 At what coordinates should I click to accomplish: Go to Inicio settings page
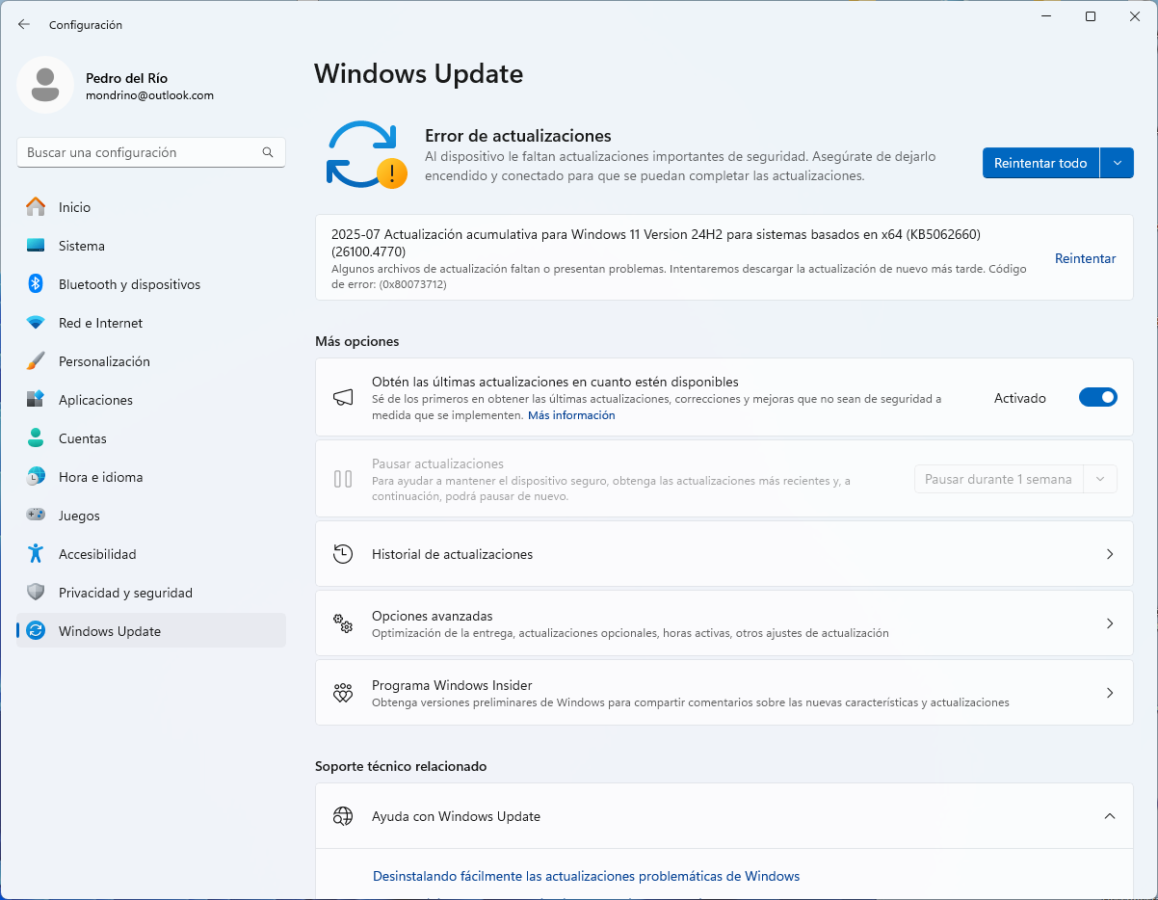151,207
